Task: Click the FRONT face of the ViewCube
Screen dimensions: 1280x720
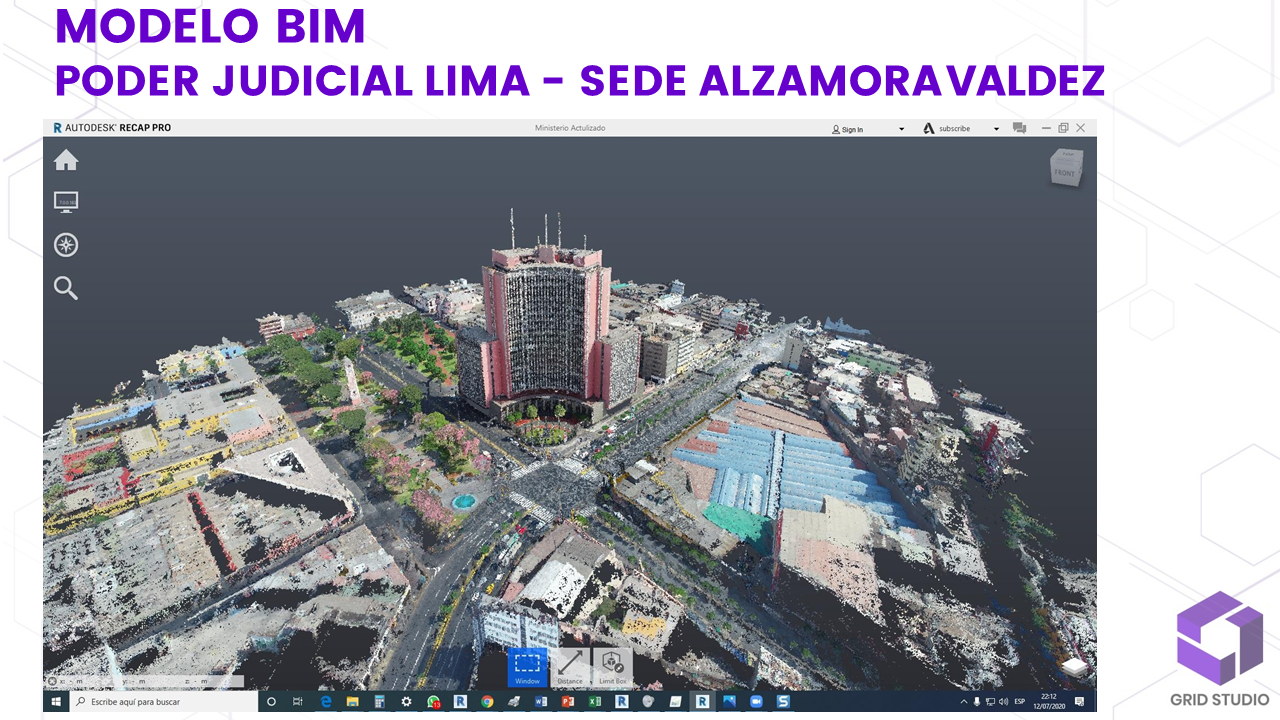Action: coord(1065,170)
